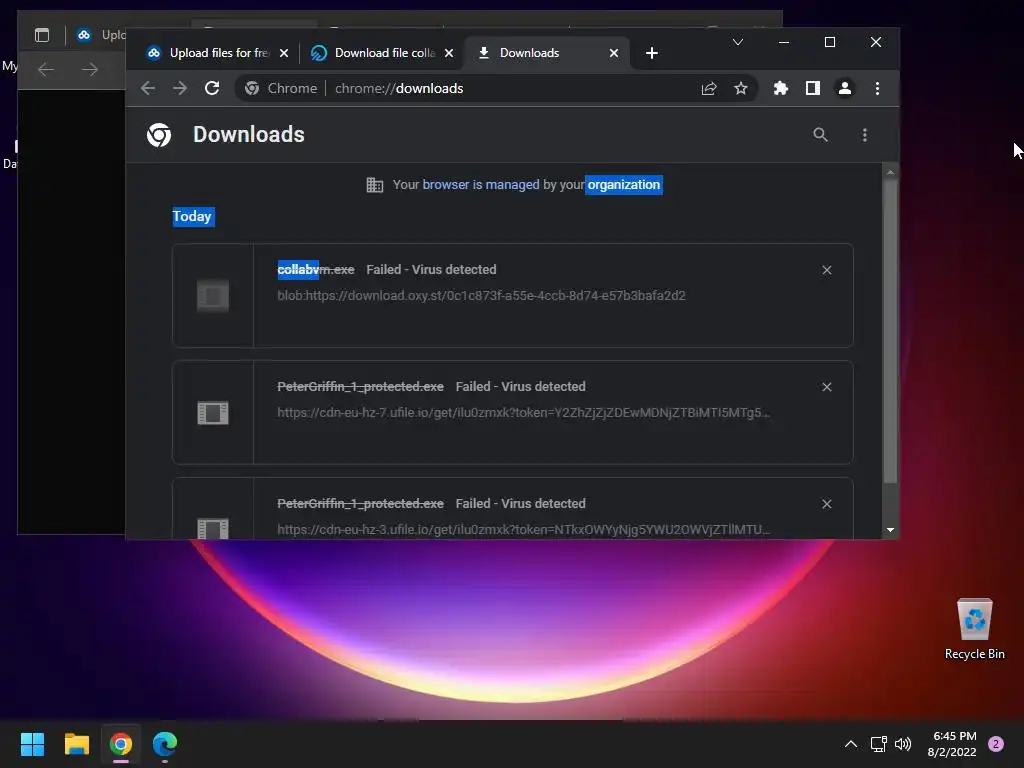Click the collabvm.exe file thumbnail
The width and height of the screenshot is (1024, 768).
click(x=213, y=296)
